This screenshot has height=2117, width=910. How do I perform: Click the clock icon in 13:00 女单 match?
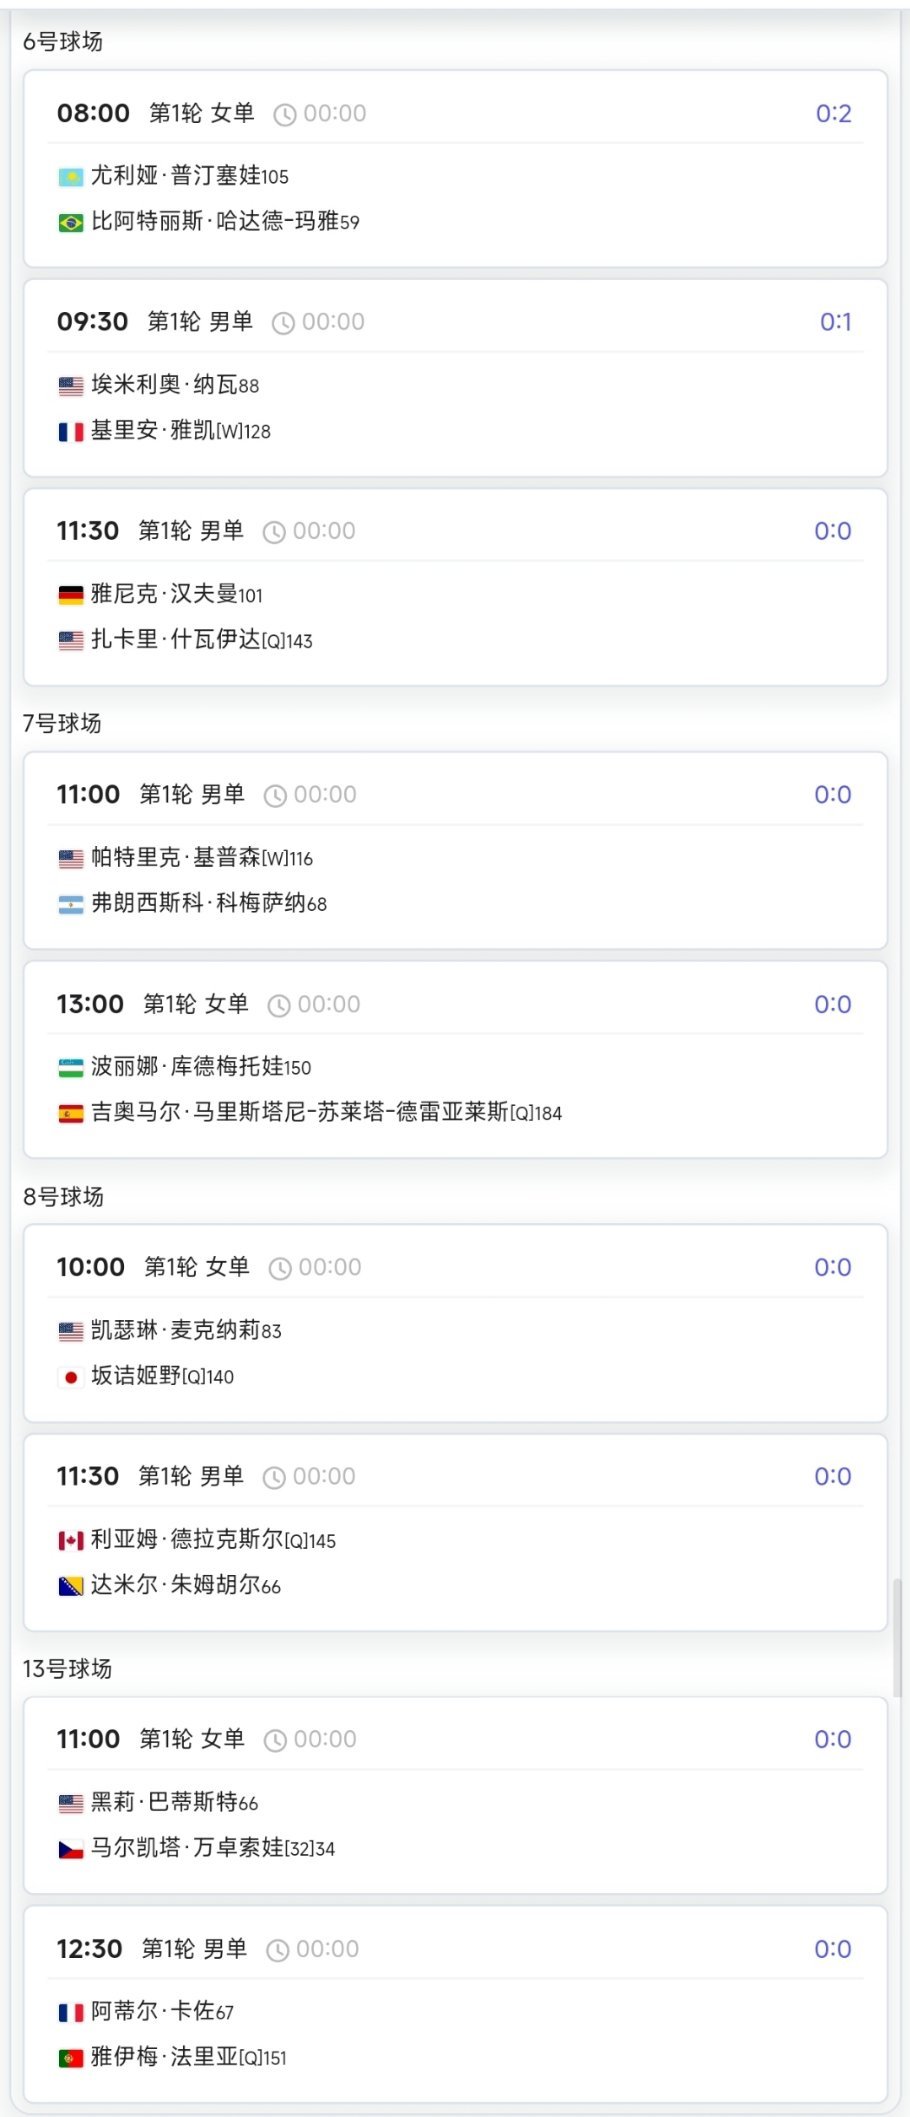coord(279,1006)
